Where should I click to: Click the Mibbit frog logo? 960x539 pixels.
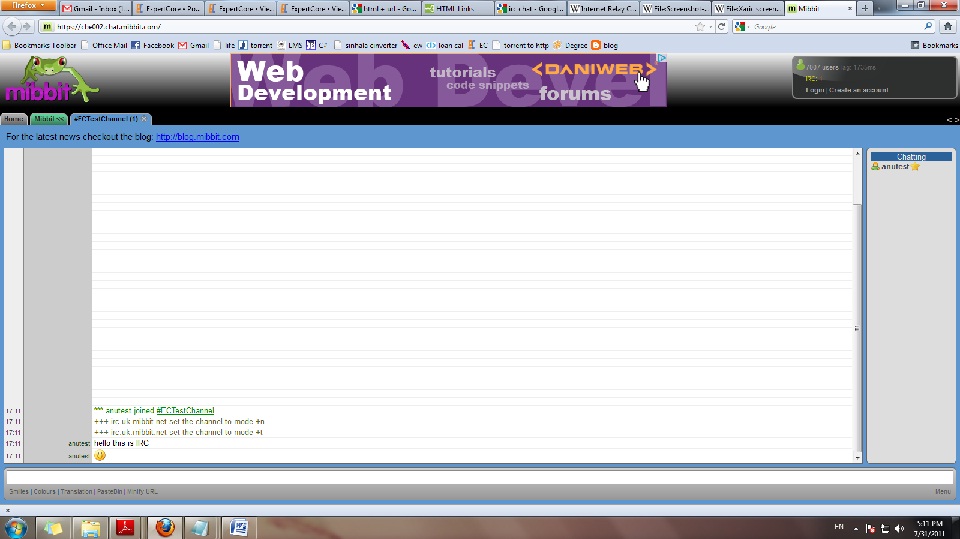click(50, 80)
